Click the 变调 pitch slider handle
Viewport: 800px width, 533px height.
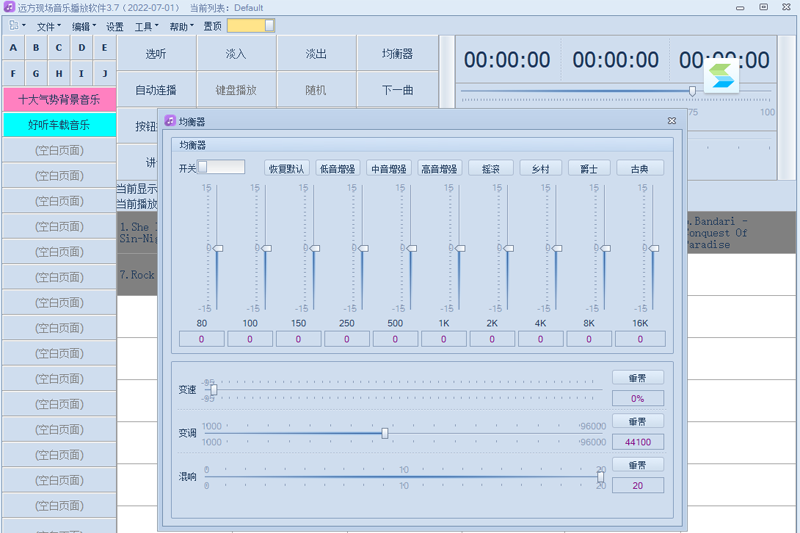pos(385,433)
